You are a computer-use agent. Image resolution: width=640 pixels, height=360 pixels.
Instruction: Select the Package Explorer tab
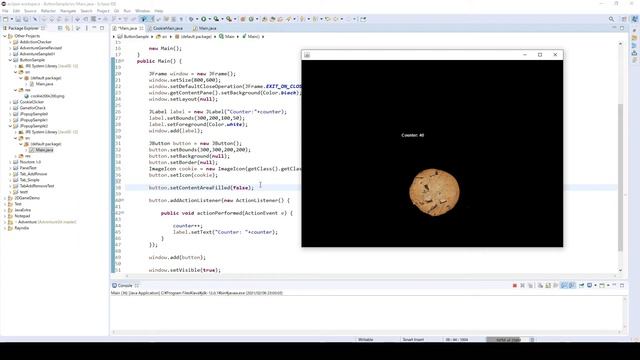coord(23,28)
